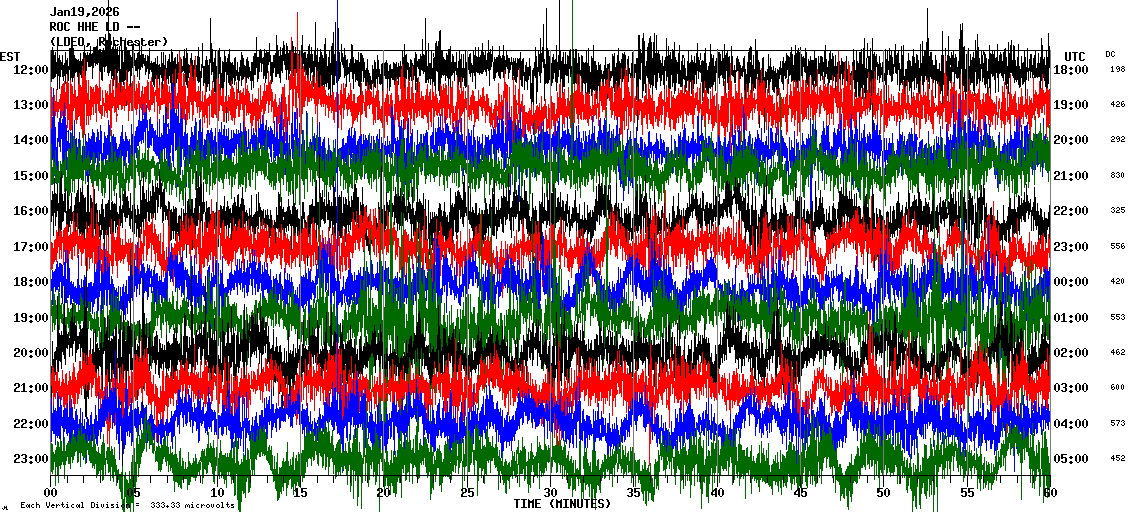Click the 15 minute tick label
Screen dimensions: 1130x519
pos(301,493)
